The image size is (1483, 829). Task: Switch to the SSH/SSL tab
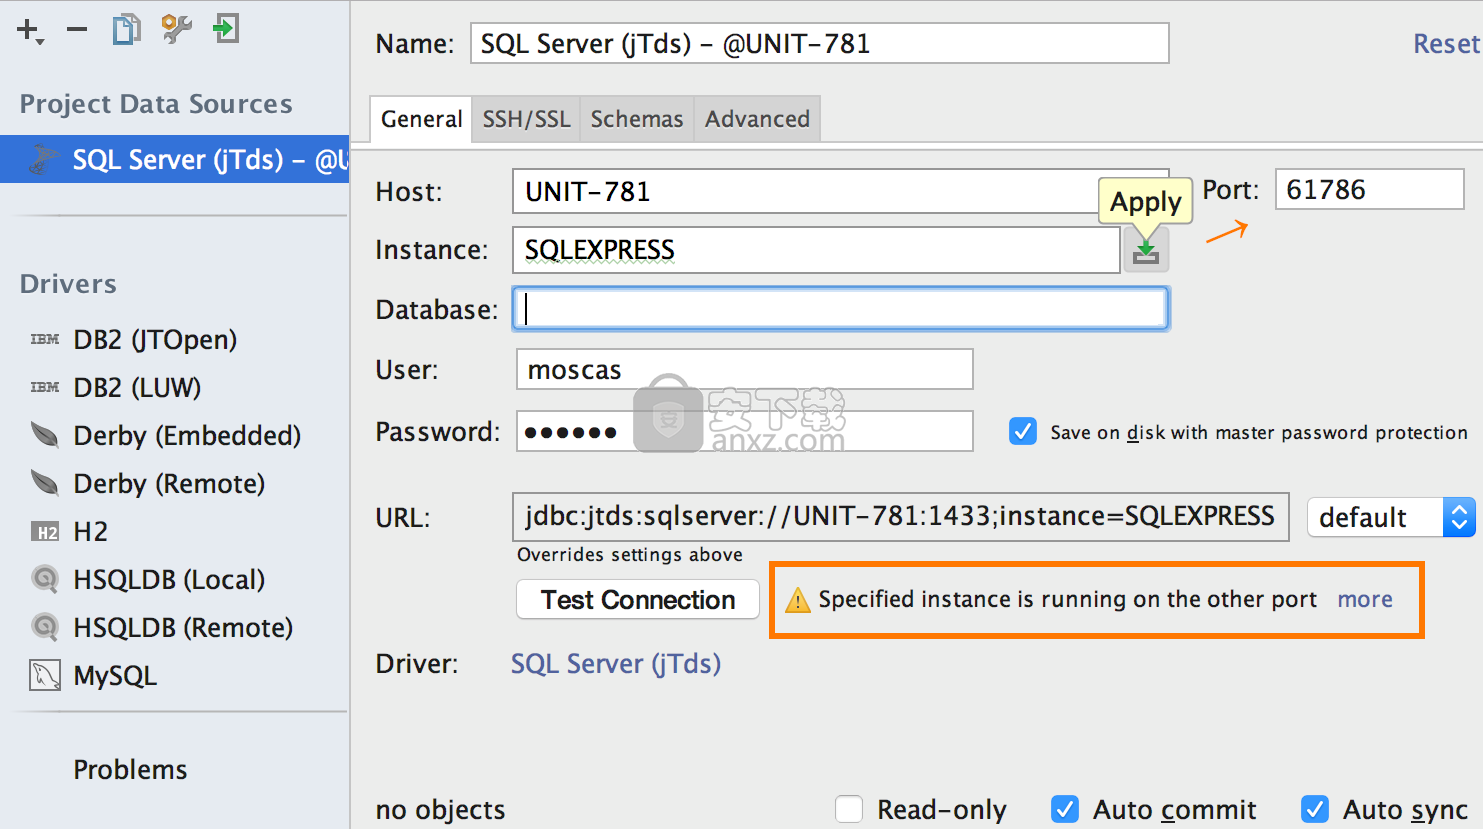point(526,119)
